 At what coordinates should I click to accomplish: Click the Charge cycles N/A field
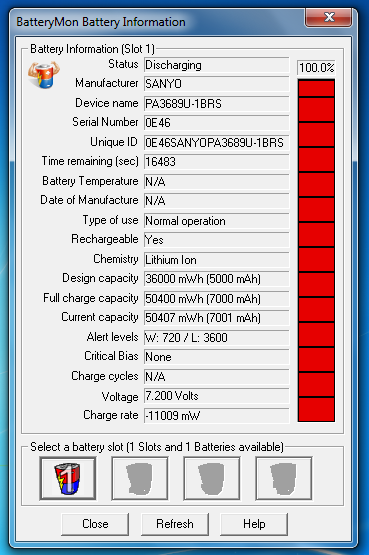[x=217, y=377]
